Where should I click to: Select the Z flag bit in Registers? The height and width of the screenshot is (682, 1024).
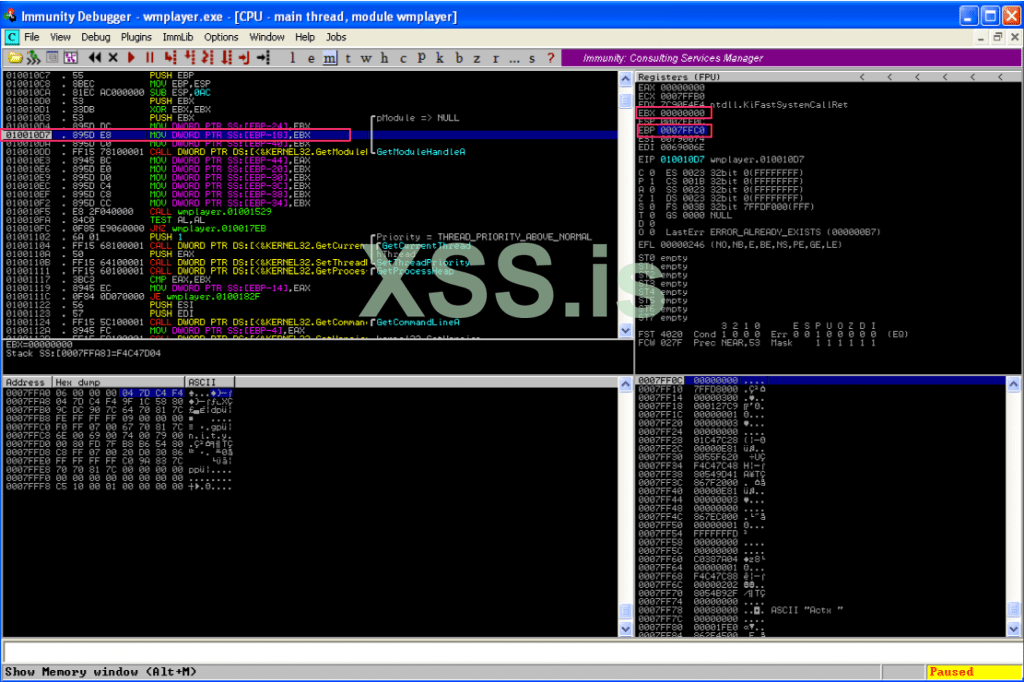pos(640,199)
